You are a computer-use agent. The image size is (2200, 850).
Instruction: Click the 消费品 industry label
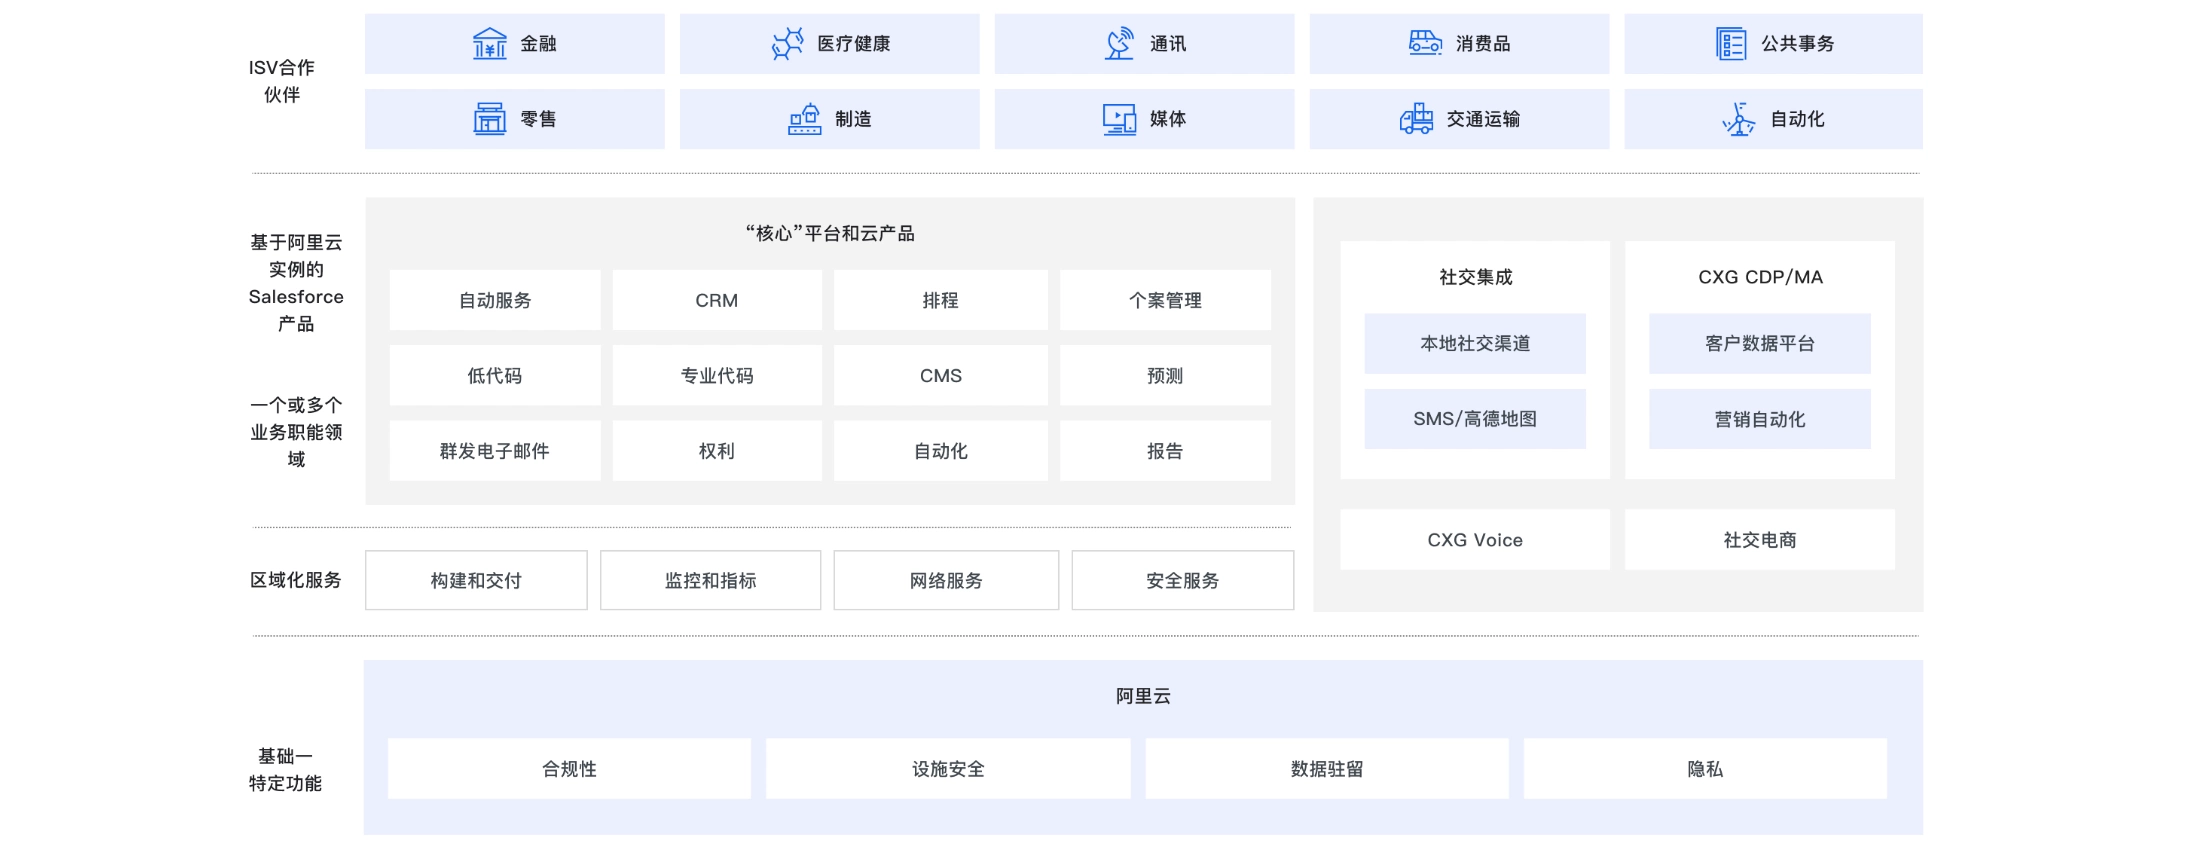1483,44
